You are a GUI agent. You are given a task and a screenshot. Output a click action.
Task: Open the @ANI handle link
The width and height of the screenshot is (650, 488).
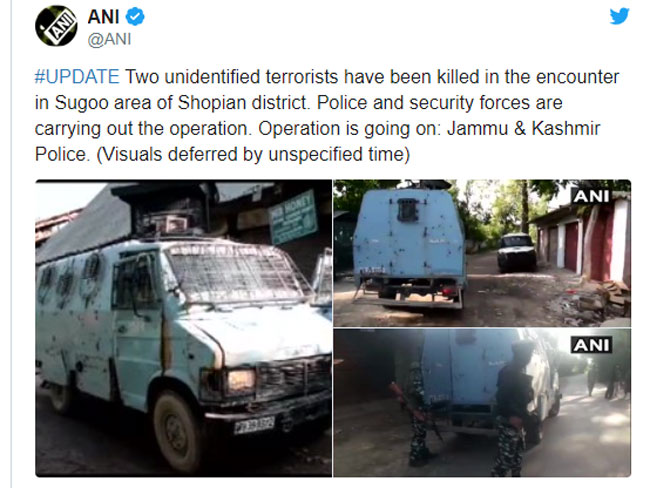click(109, 39)
